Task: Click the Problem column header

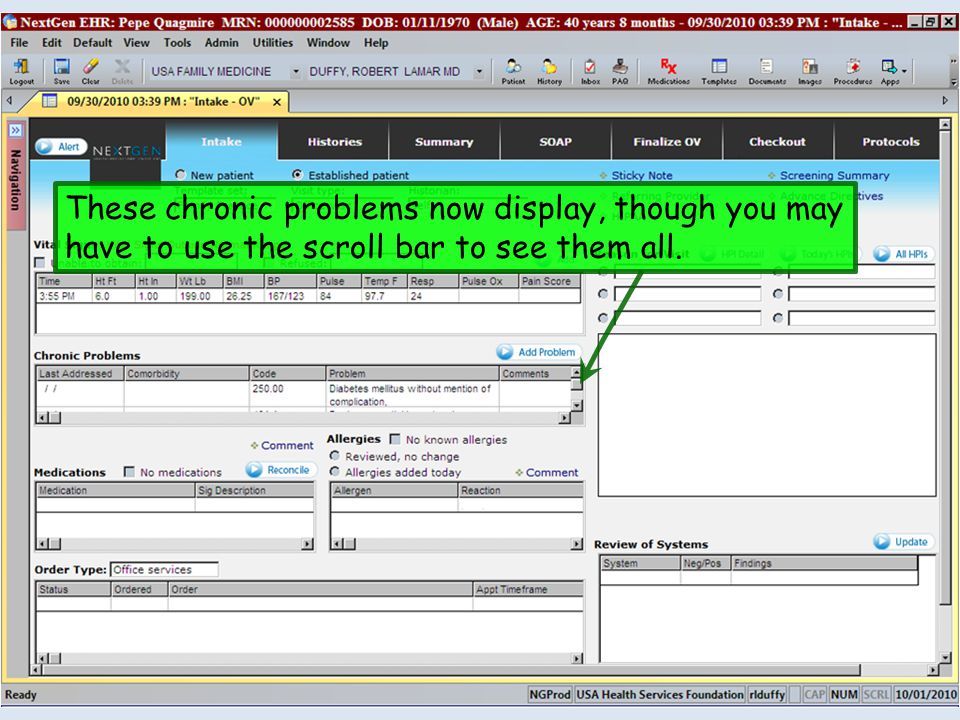Action: pos(412,373)
